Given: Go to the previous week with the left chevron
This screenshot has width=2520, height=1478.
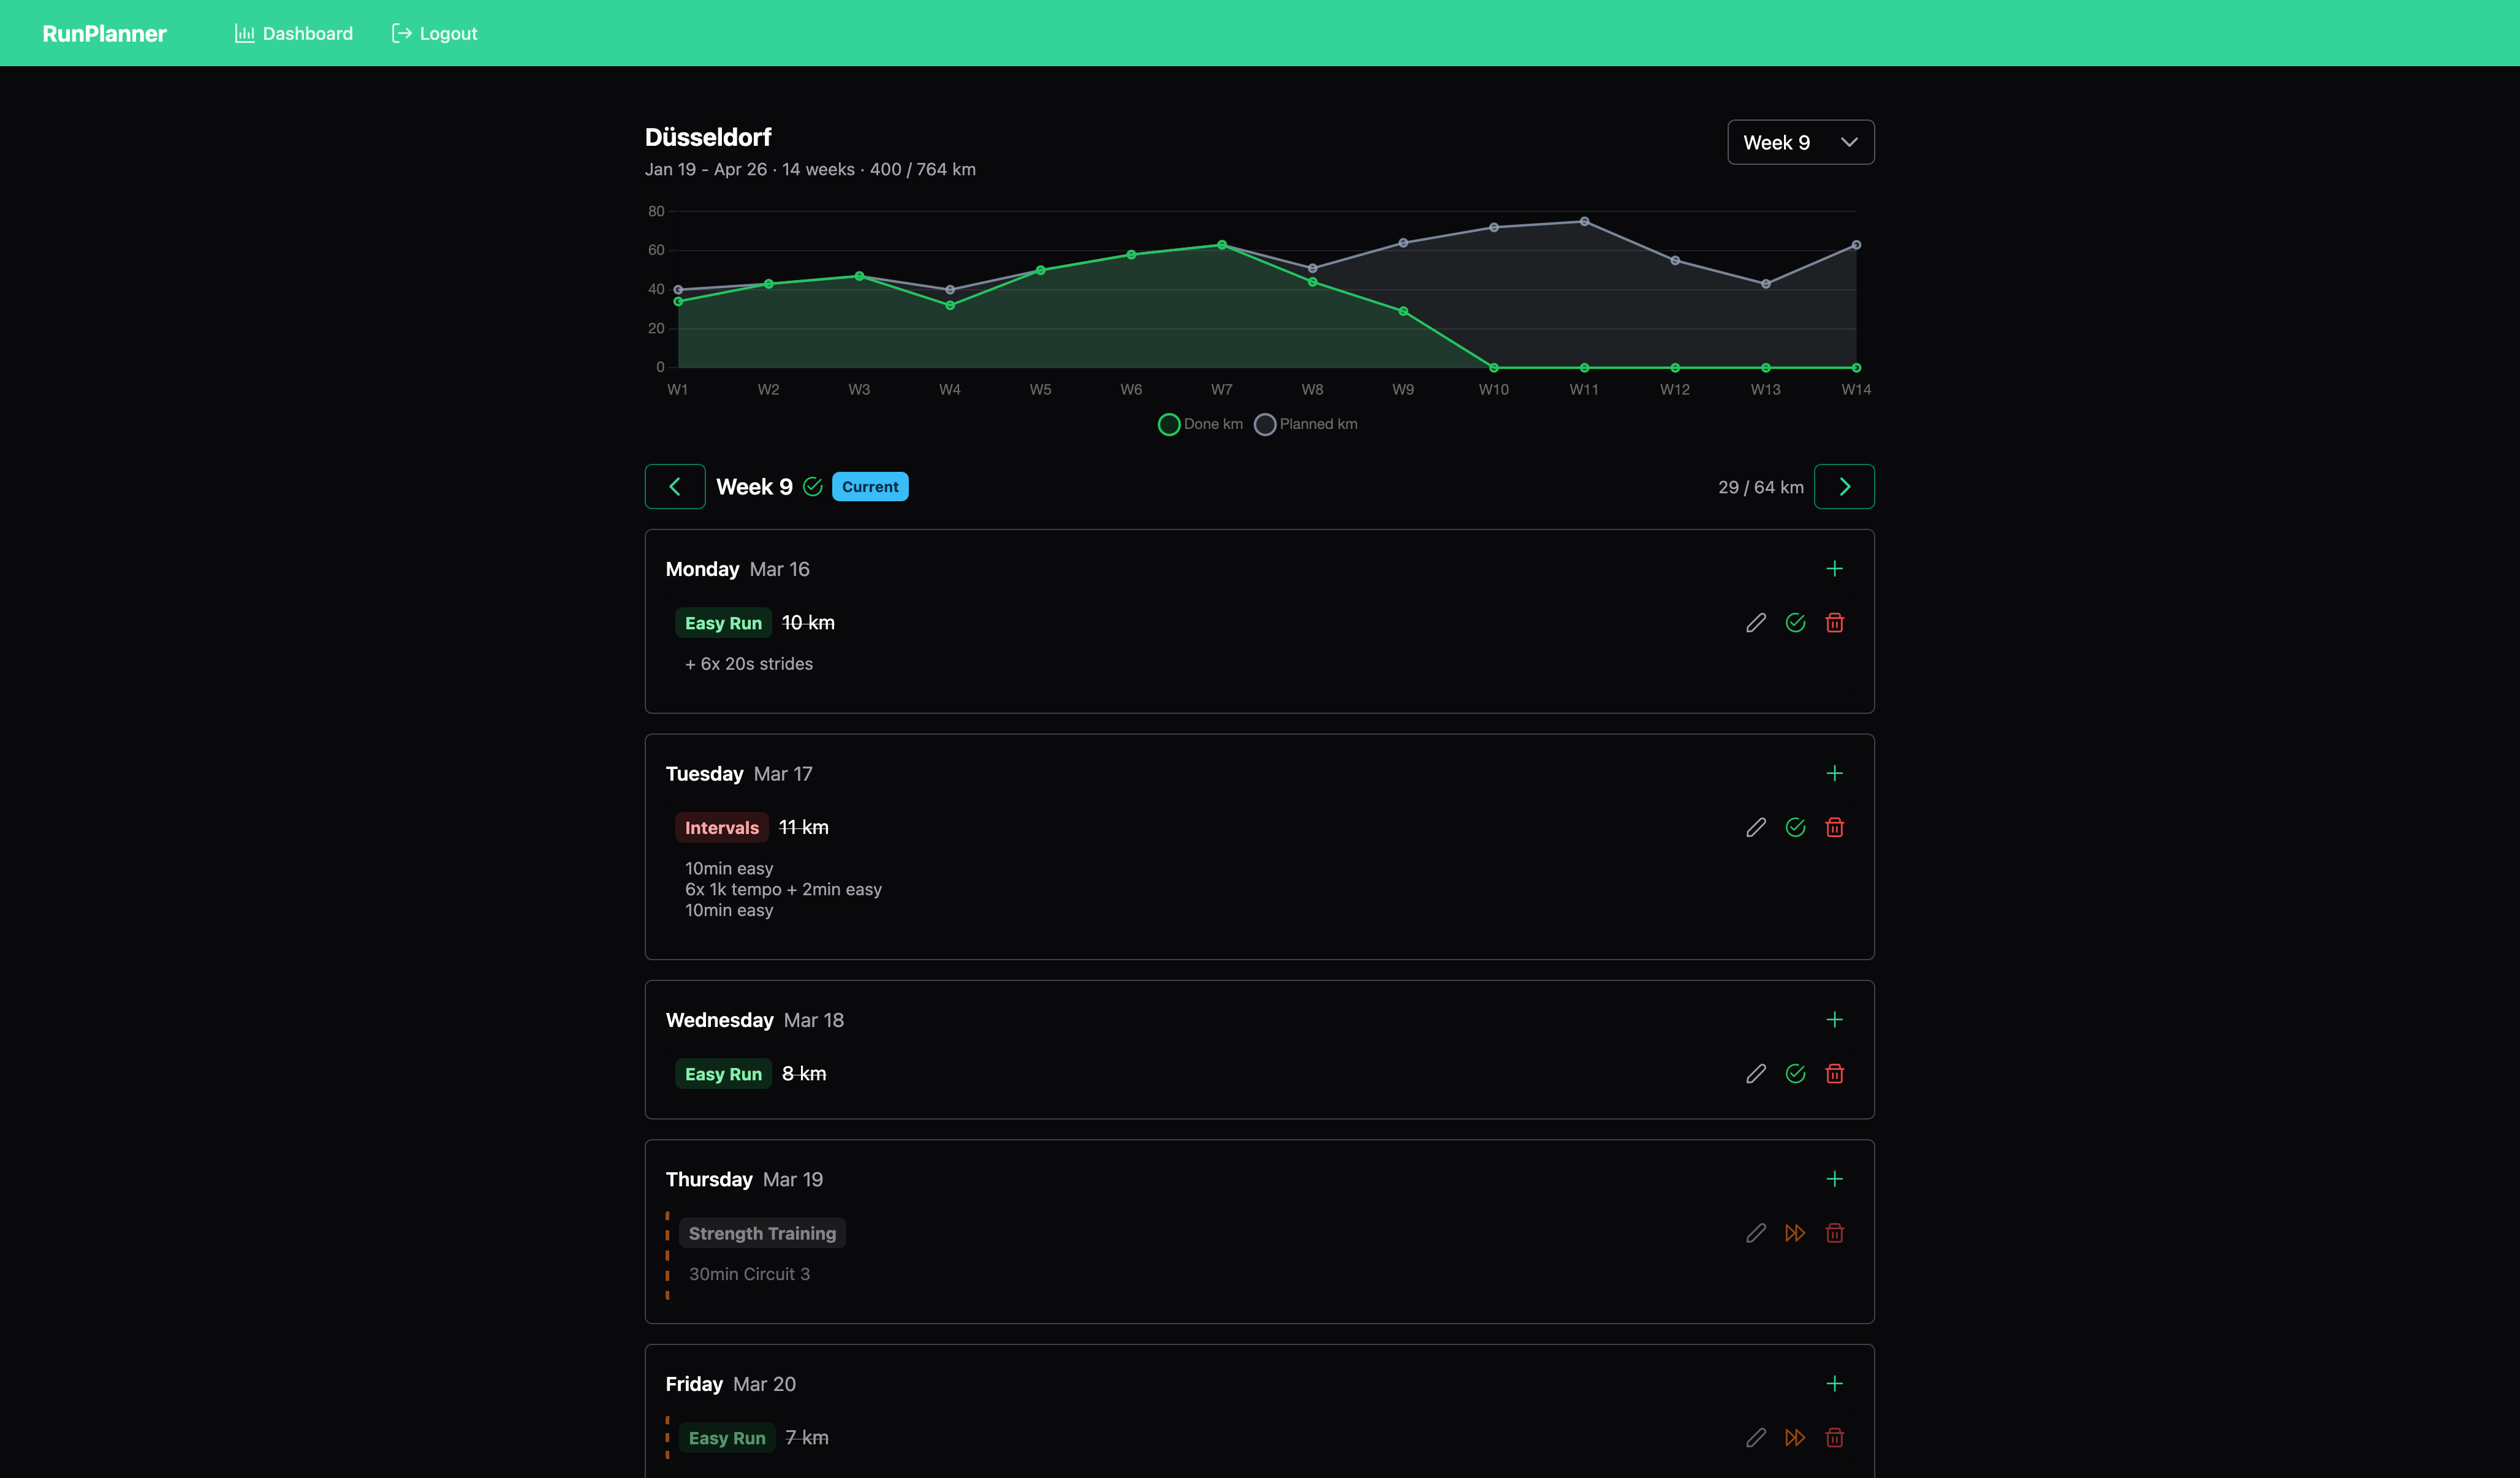Looking at the screenshot, I should coord(675,486).
